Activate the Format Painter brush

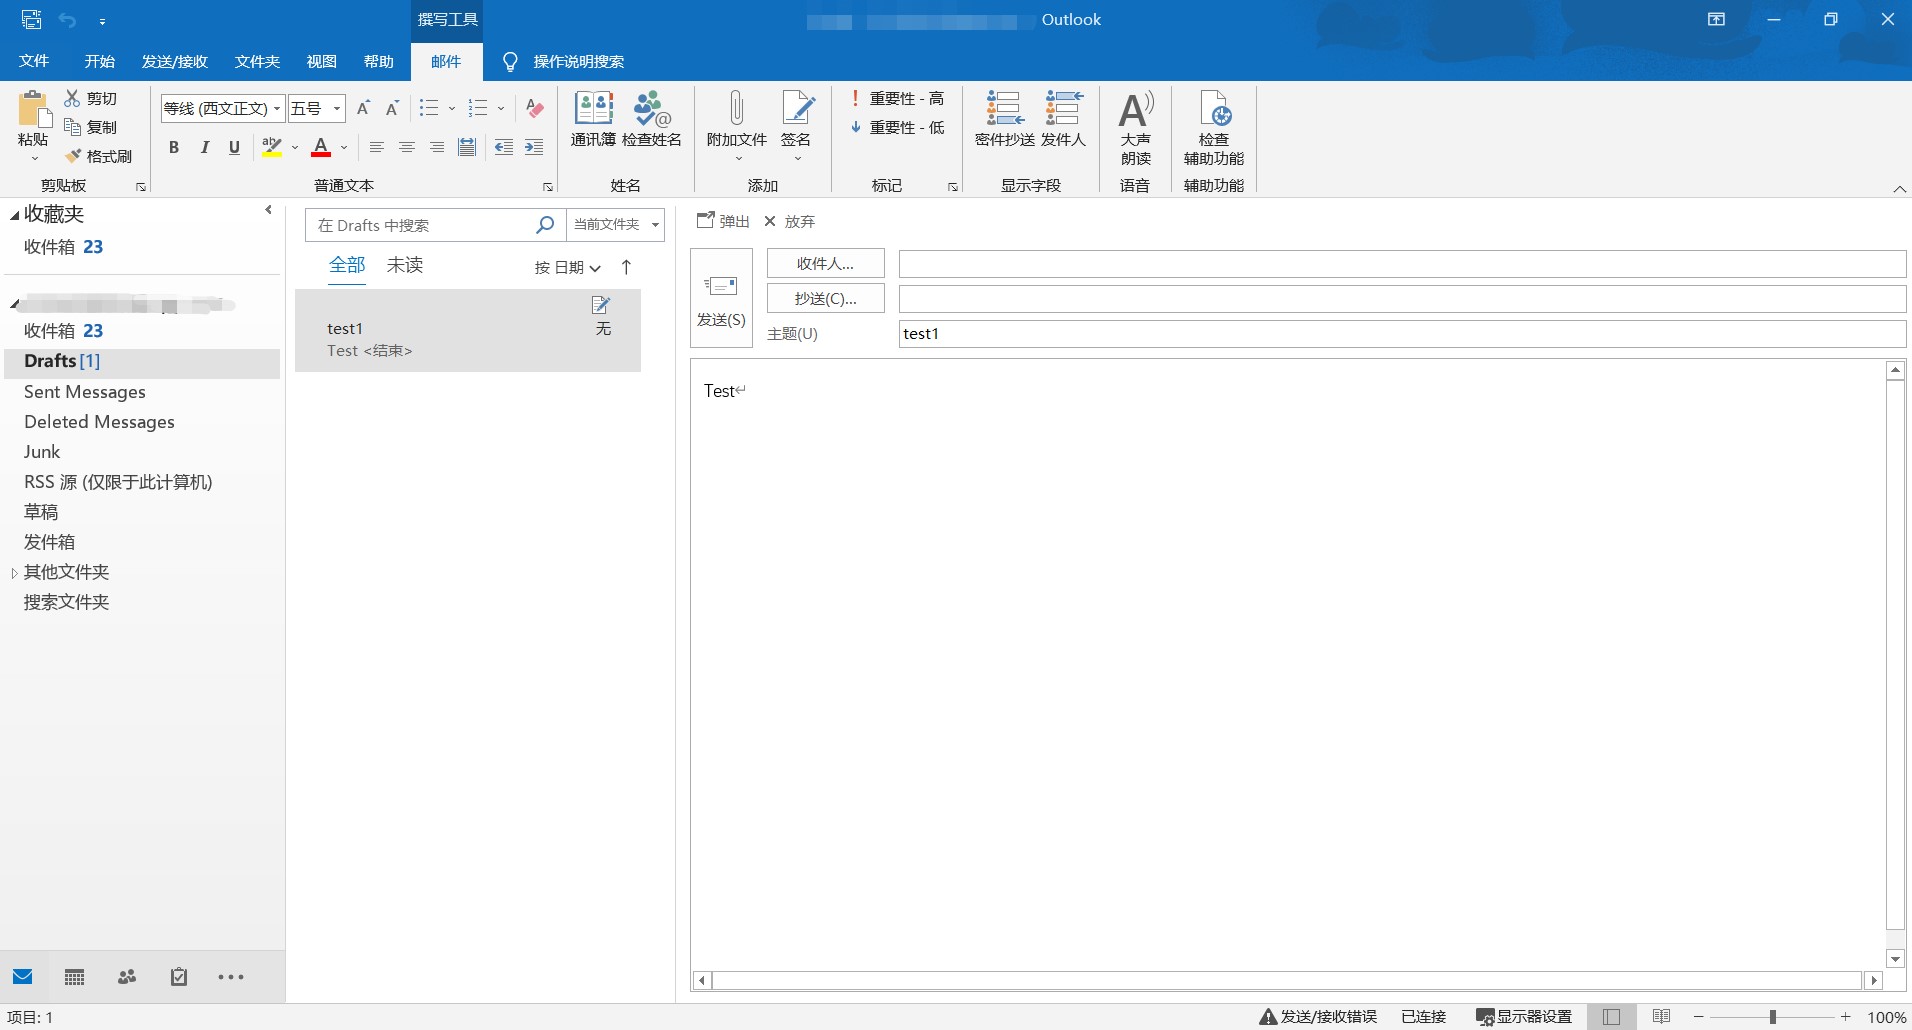pos(73,156)
